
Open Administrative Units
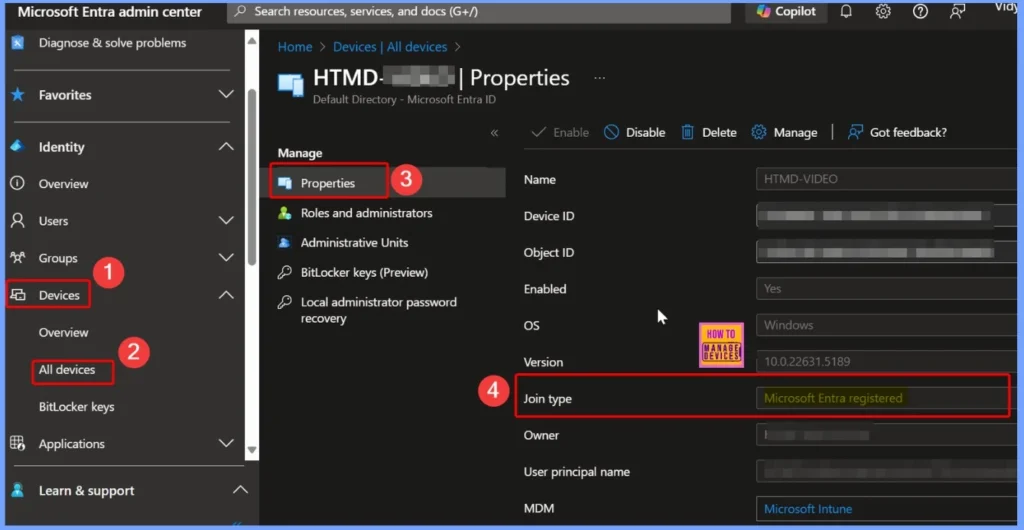click(355, 243)
